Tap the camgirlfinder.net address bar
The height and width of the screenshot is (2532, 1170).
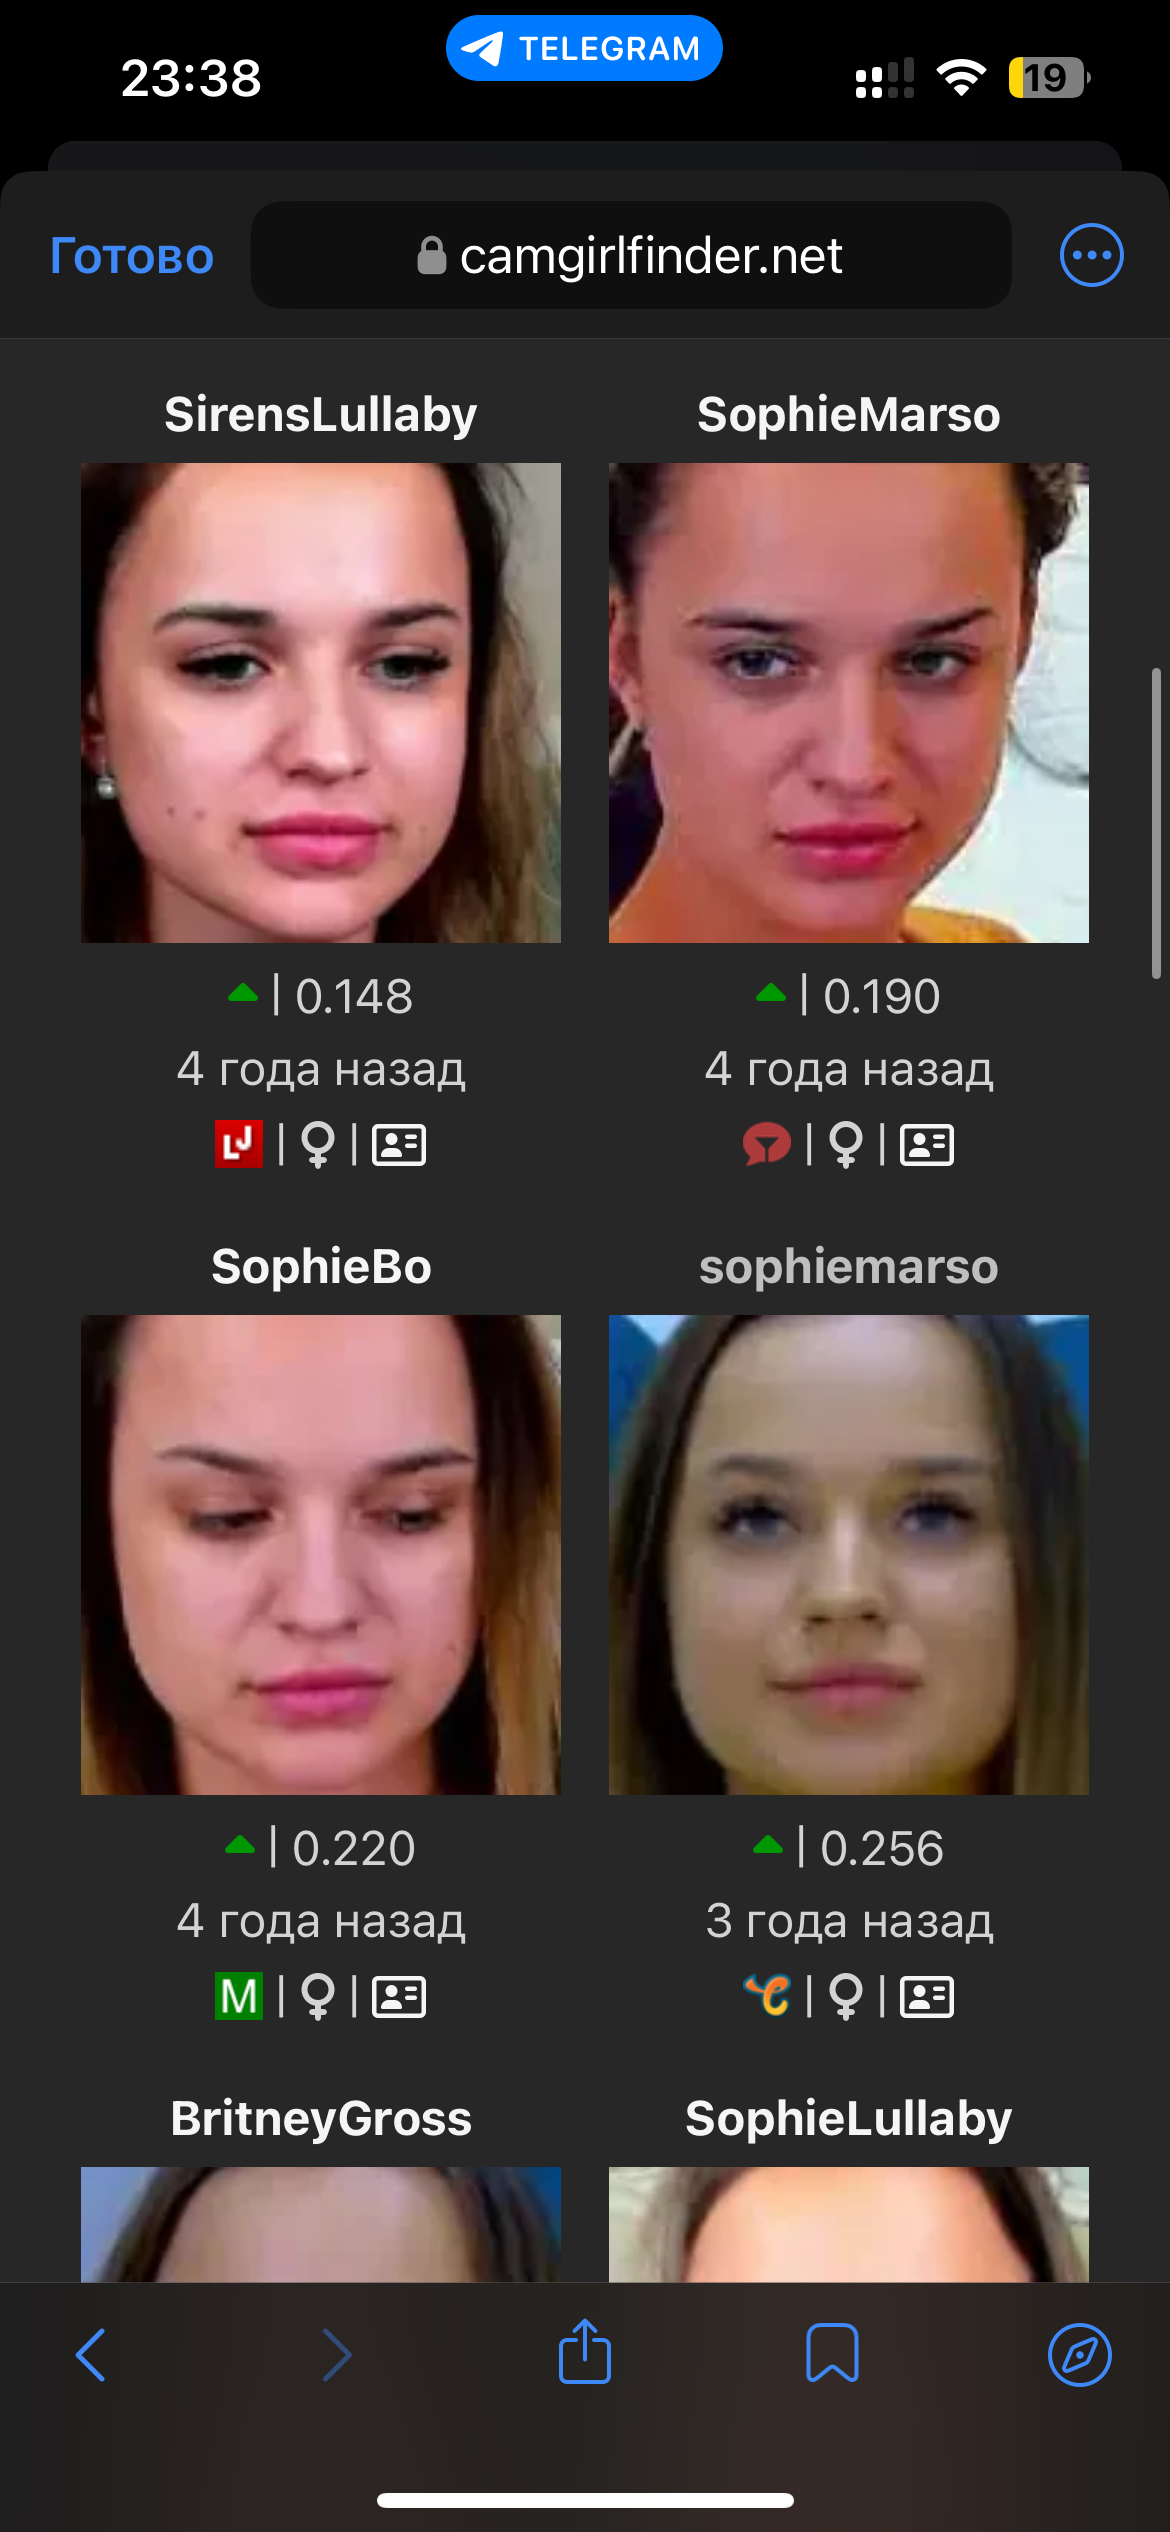(631, 255)
